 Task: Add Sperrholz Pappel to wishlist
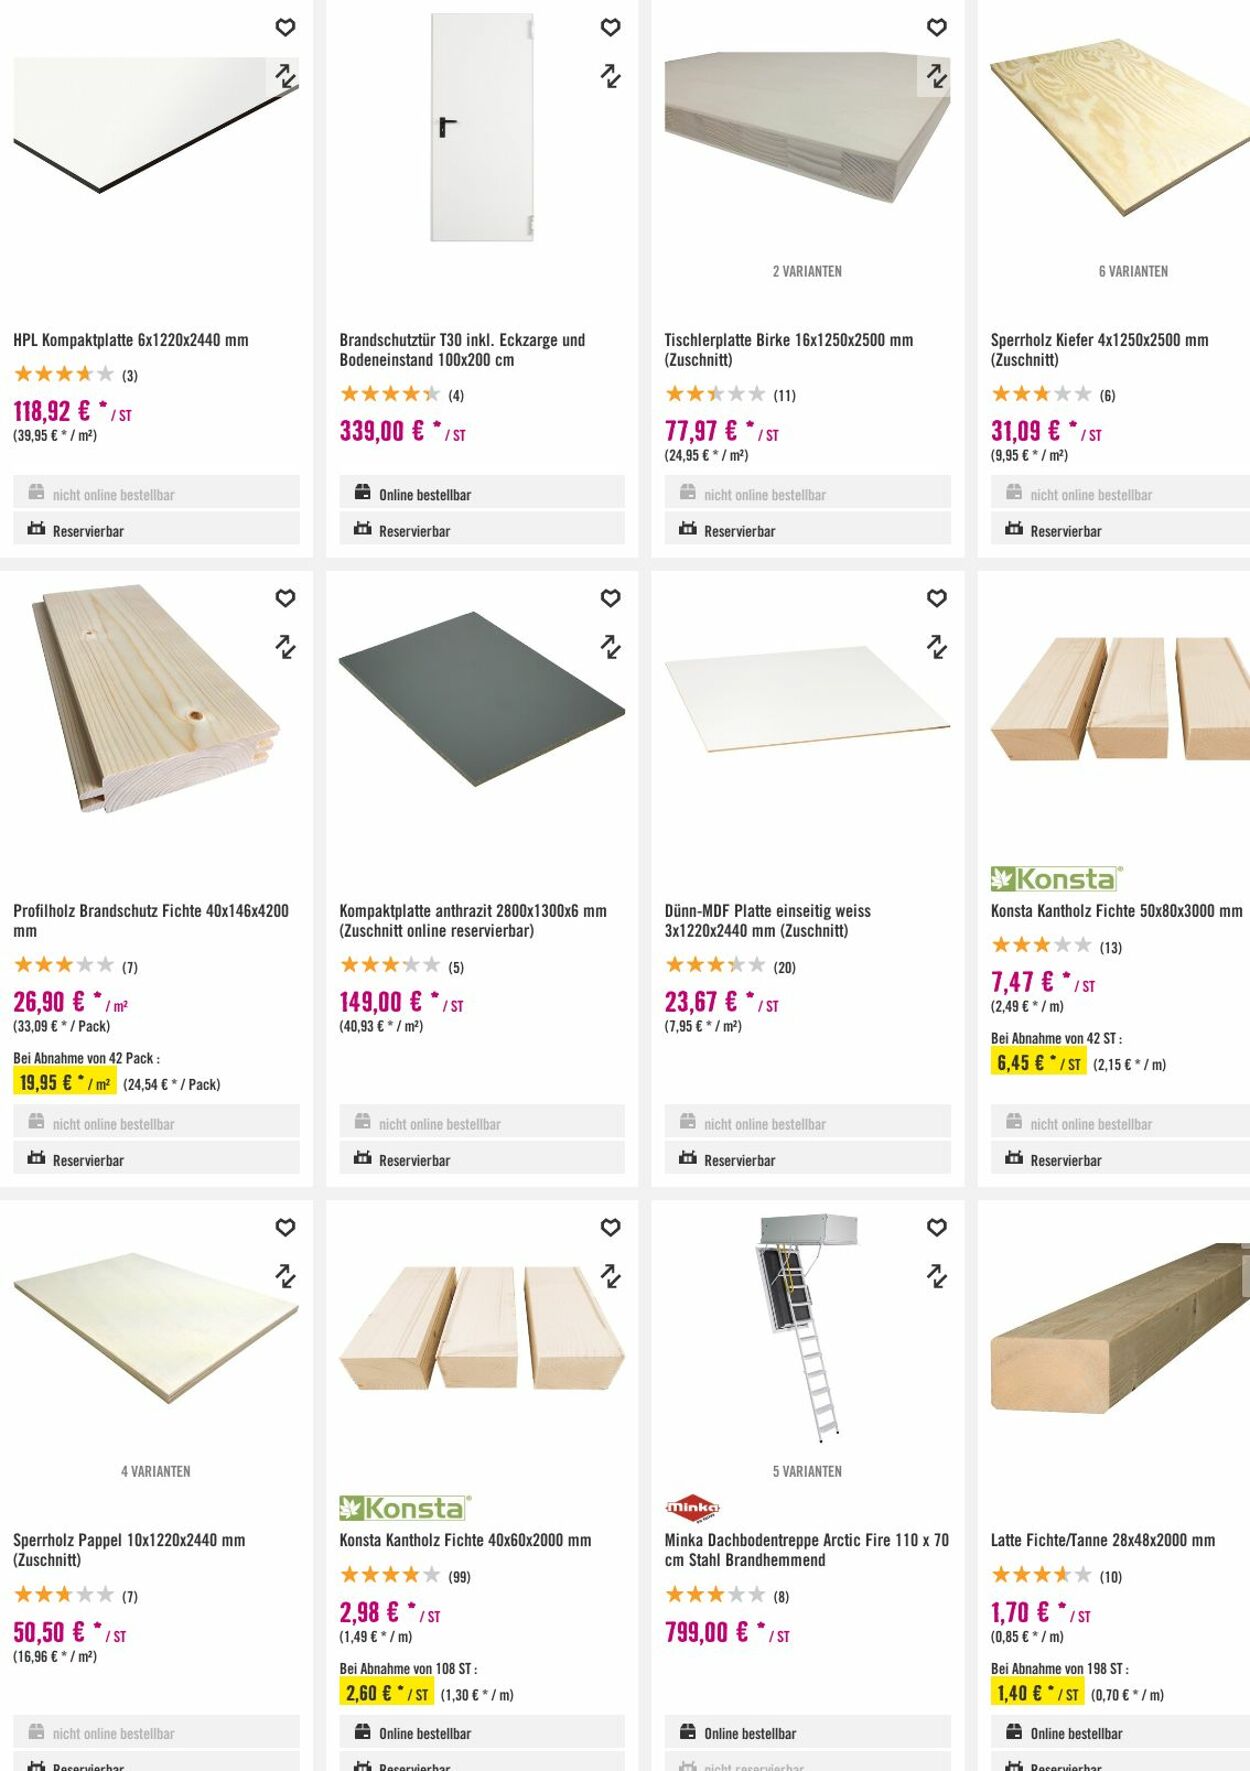coord(285,1227)
